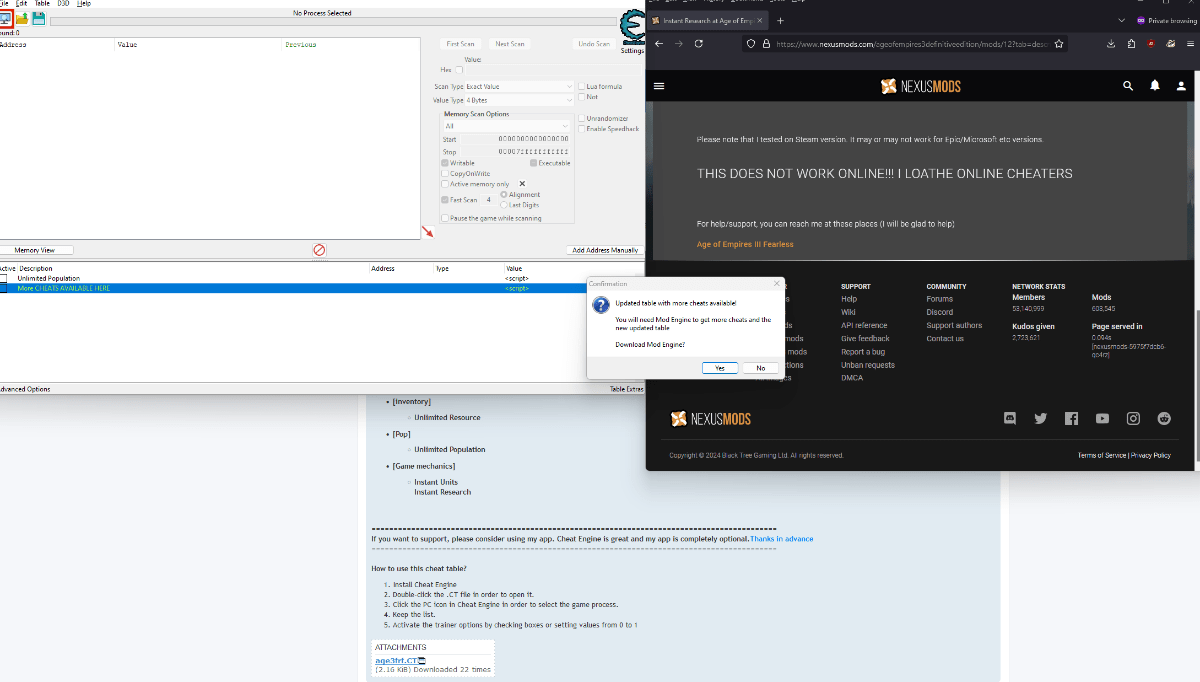The width and height of the screenshot is (1200, 682).
Task: Open the Firefox application menu icon
Action: tap(1188, 44)
